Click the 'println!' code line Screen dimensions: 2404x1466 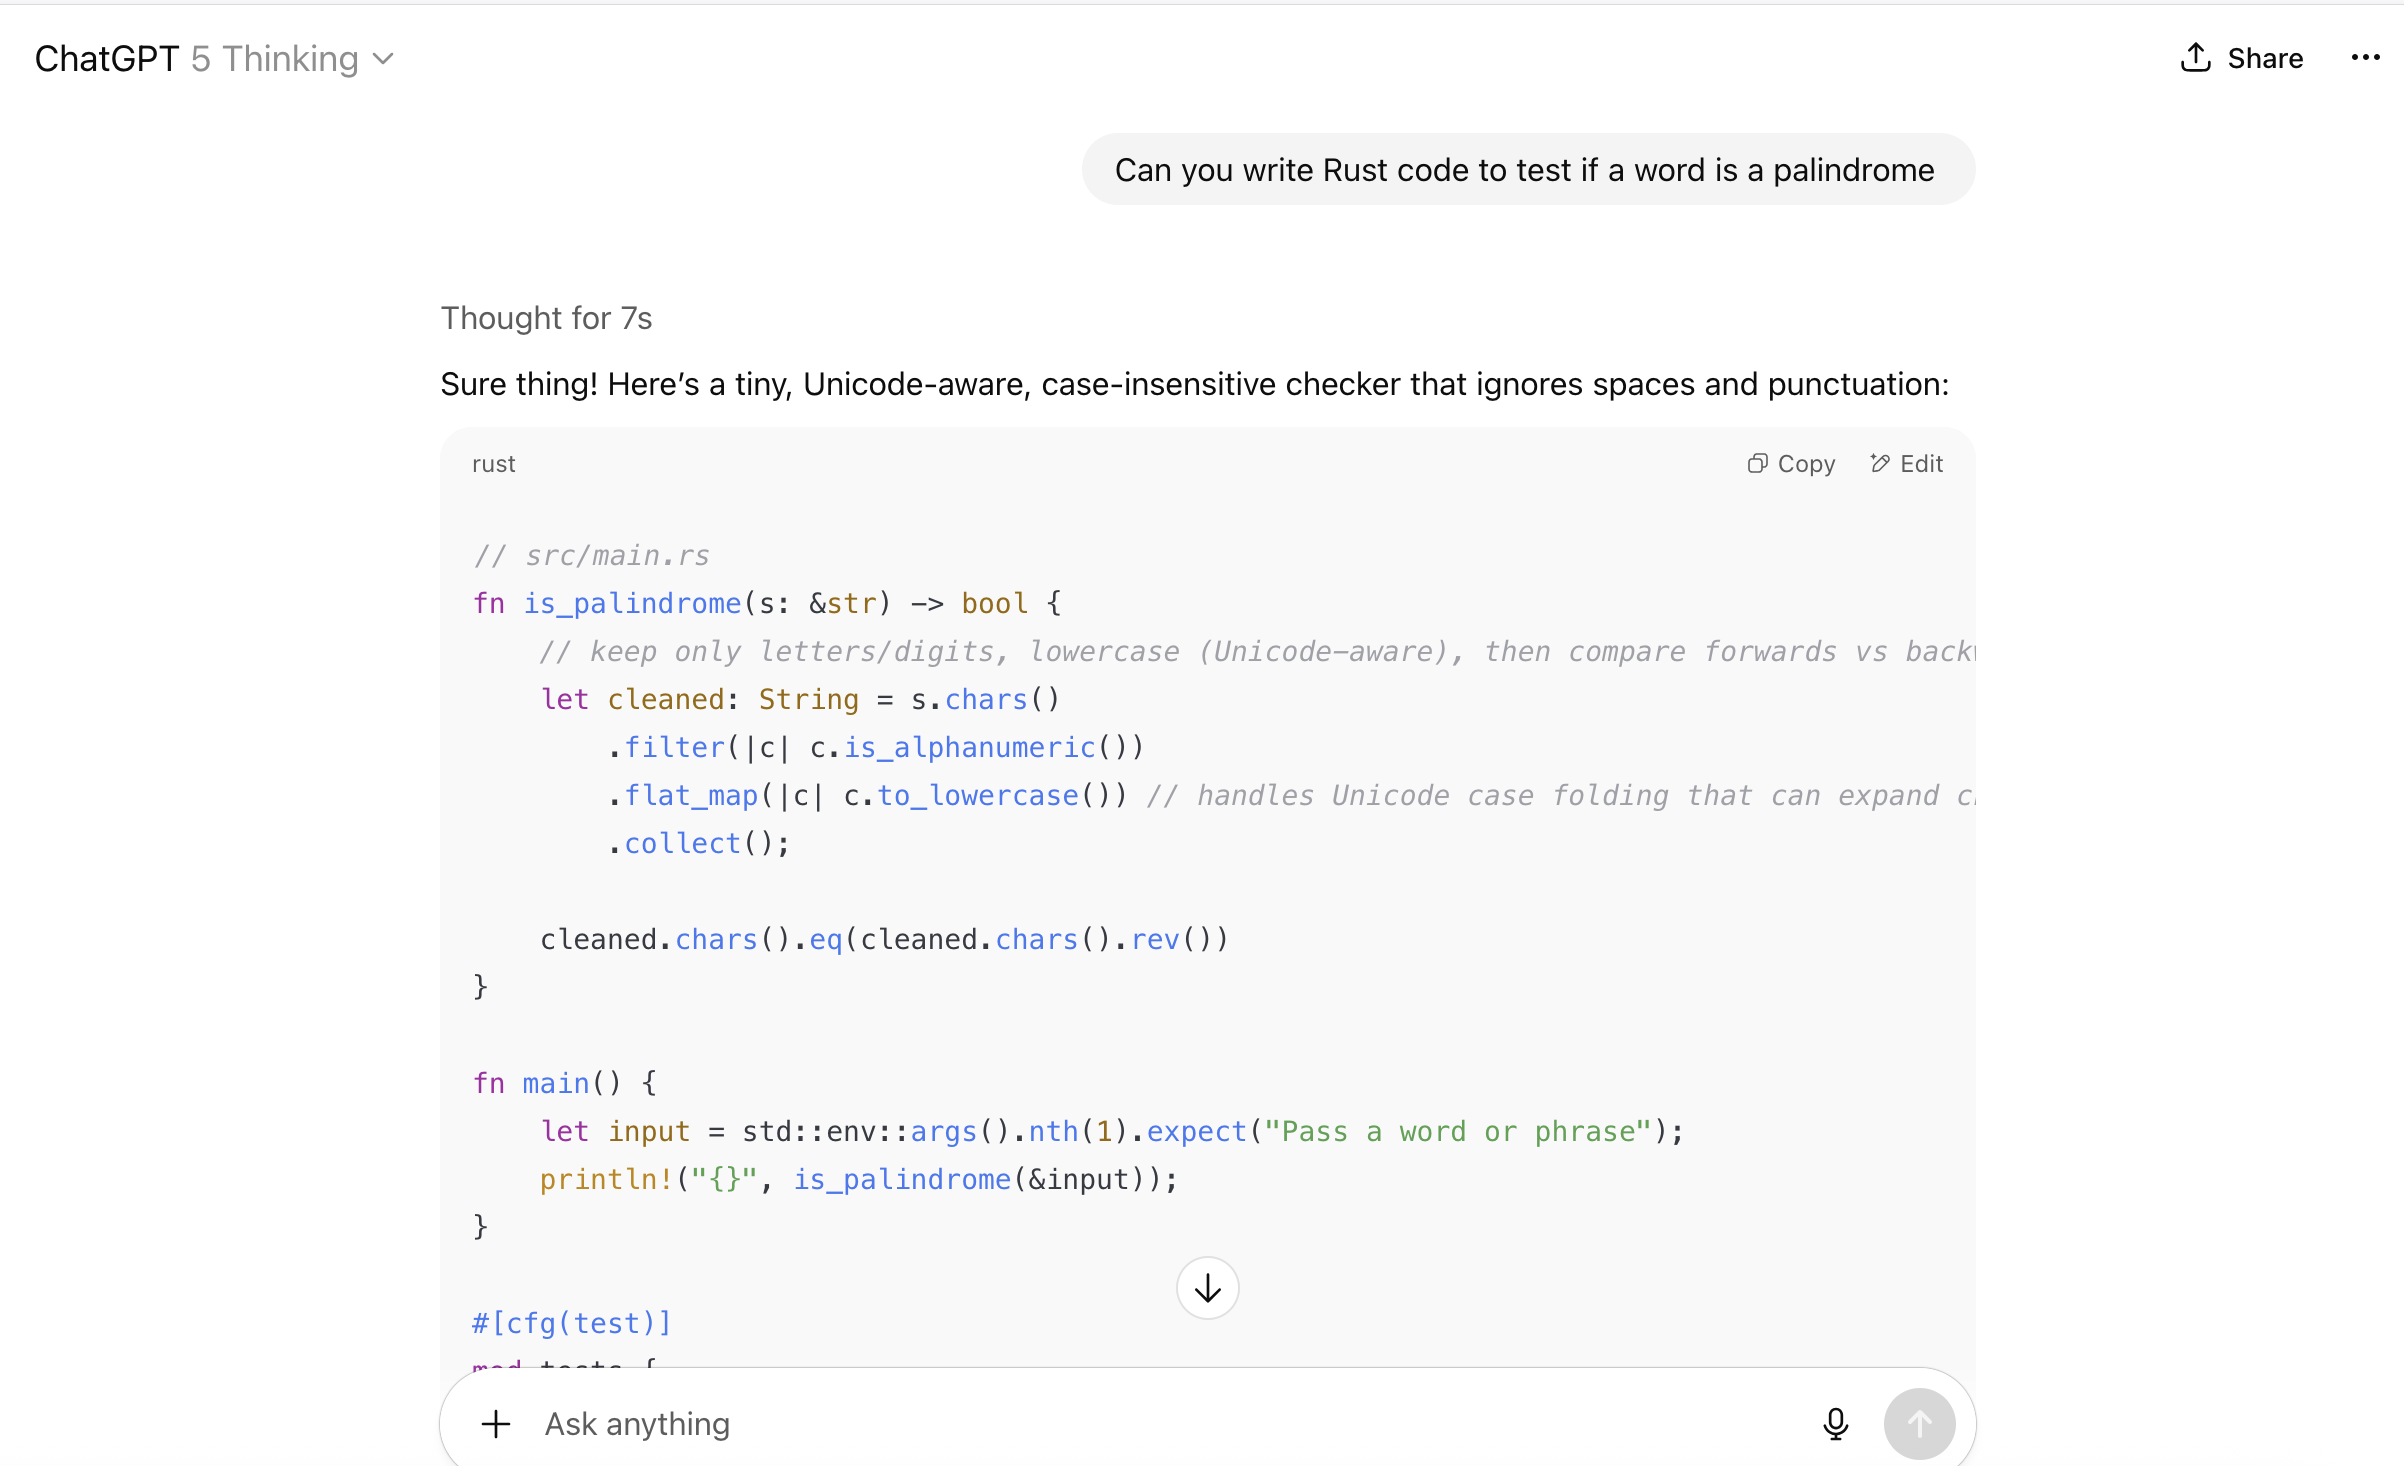coord(859,1179)
